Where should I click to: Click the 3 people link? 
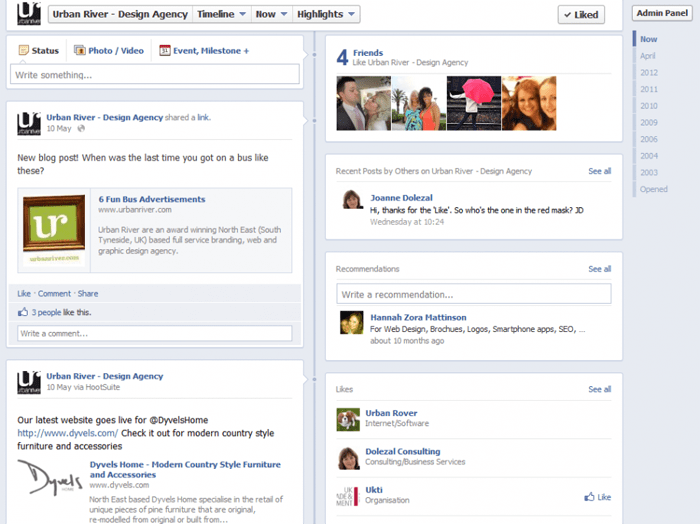click(46, 312)
